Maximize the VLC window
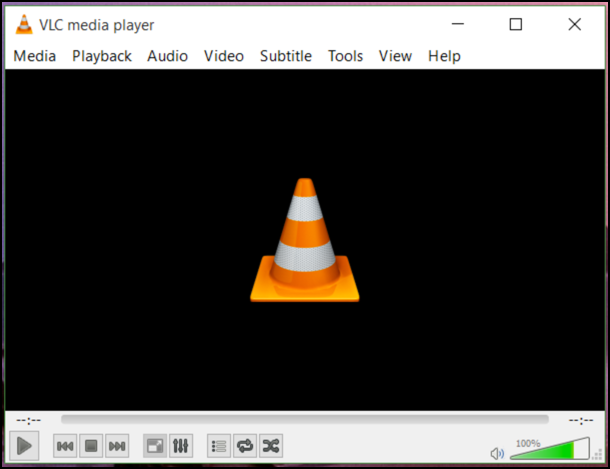 516,24
